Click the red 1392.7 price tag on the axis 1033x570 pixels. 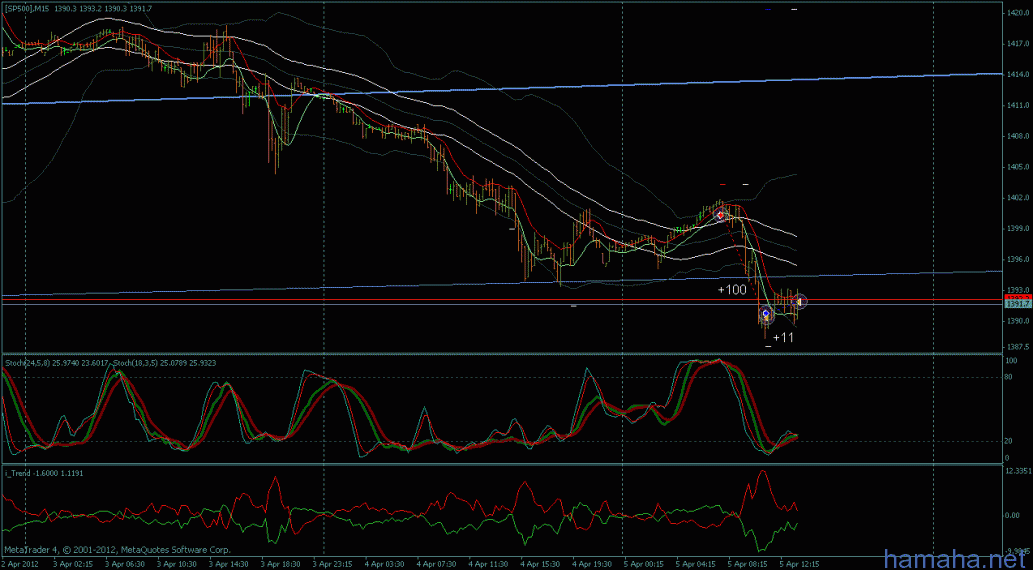pos(1019,299)
